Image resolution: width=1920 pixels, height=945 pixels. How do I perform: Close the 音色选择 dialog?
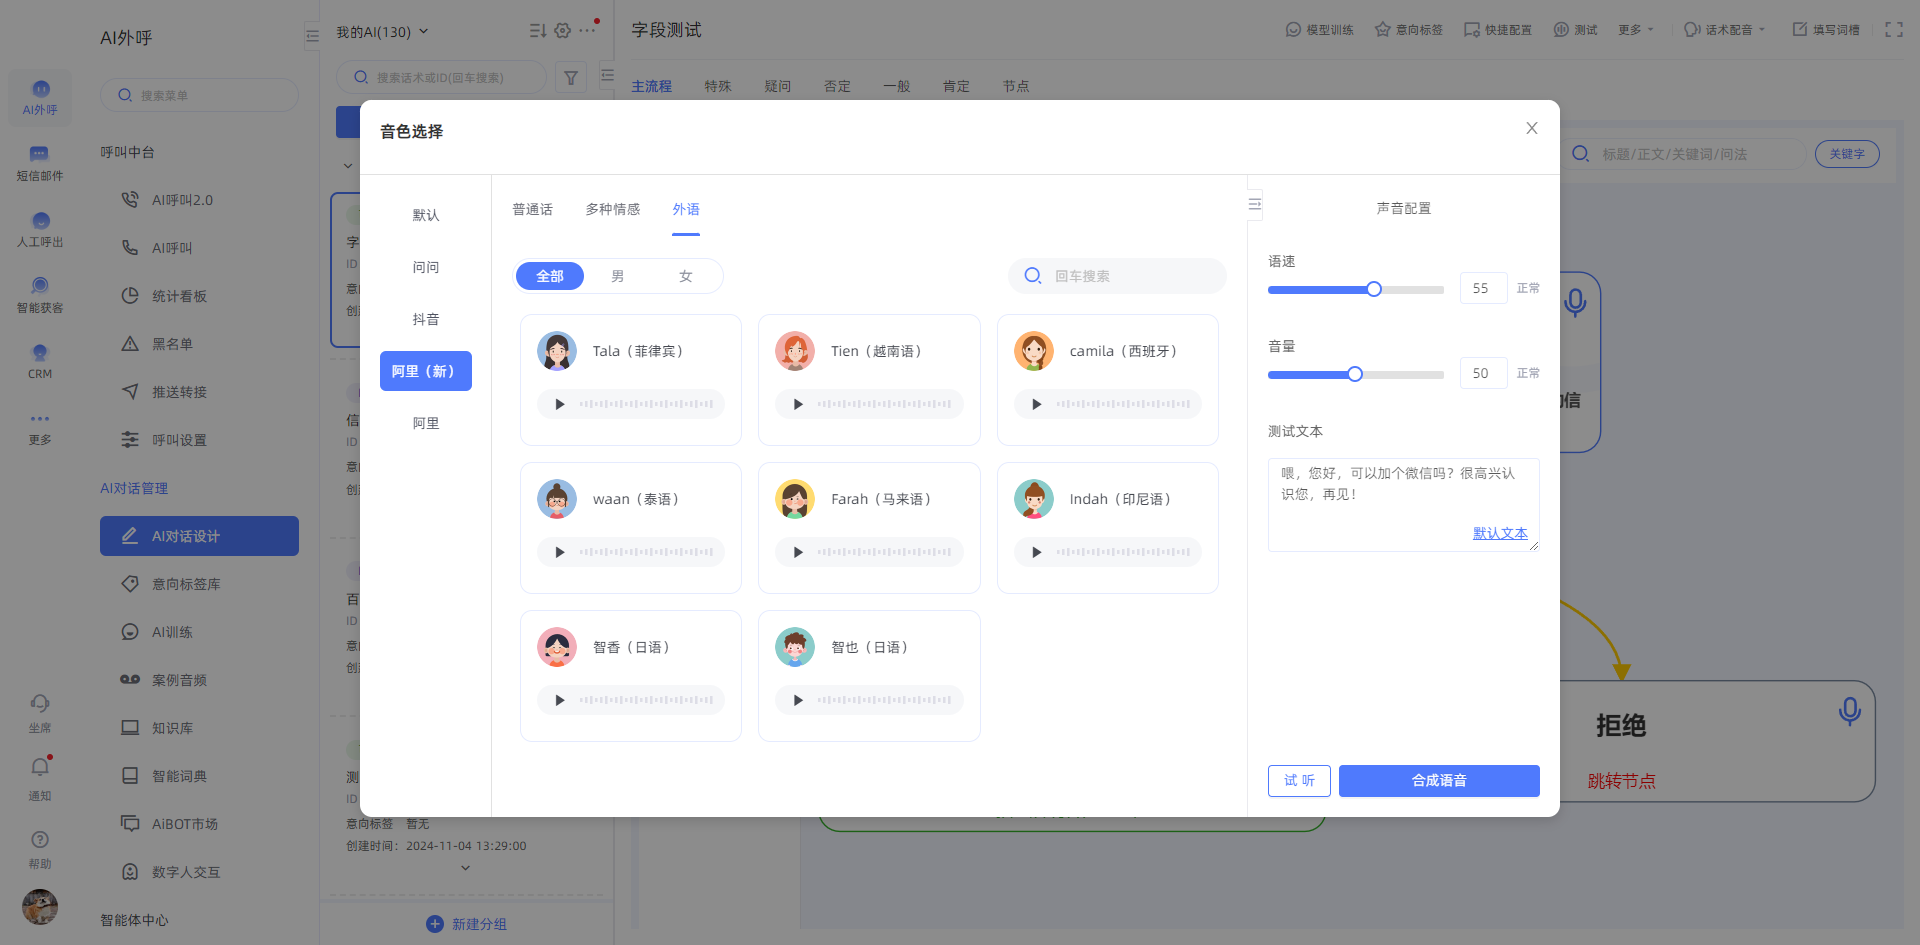tap(1531, 128)
